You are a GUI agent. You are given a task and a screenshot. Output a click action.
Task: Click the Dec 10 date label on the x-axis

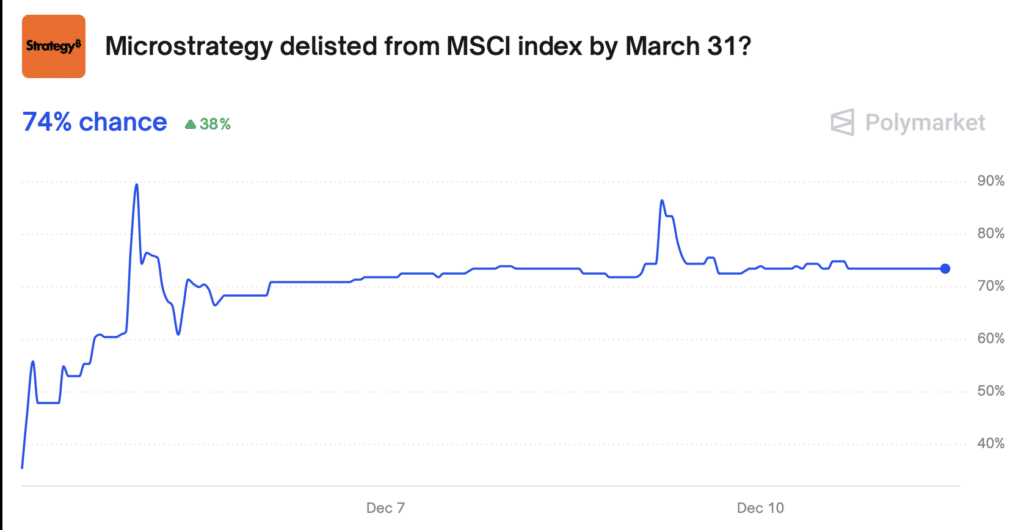pyautogui.click(x=761, y=508)
